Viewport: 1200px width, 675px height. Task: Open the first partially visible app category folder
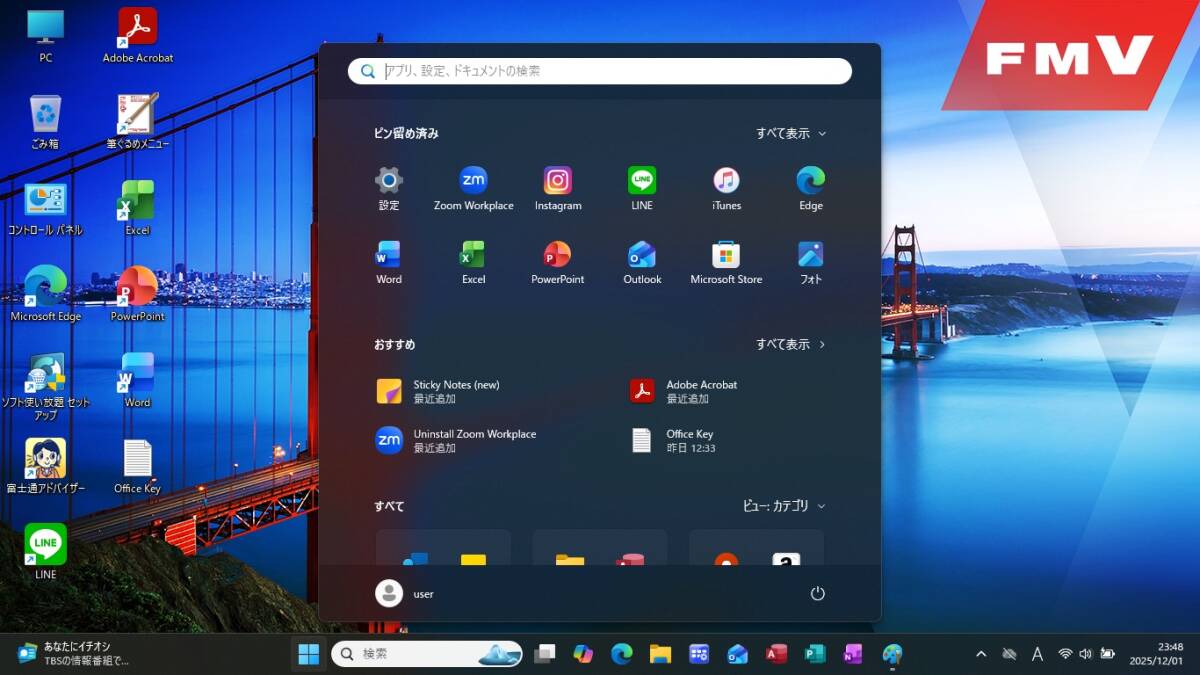[443, 548]
